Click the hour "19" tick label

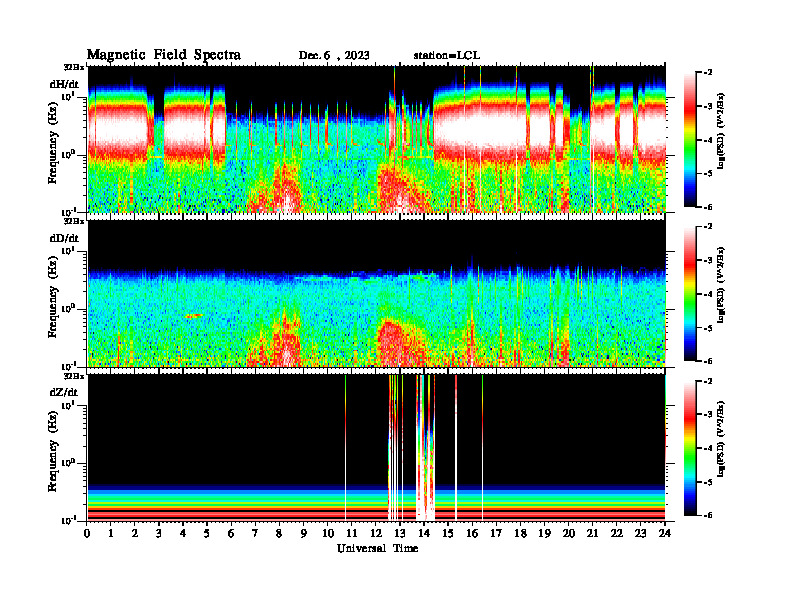[x=544, y=534]
